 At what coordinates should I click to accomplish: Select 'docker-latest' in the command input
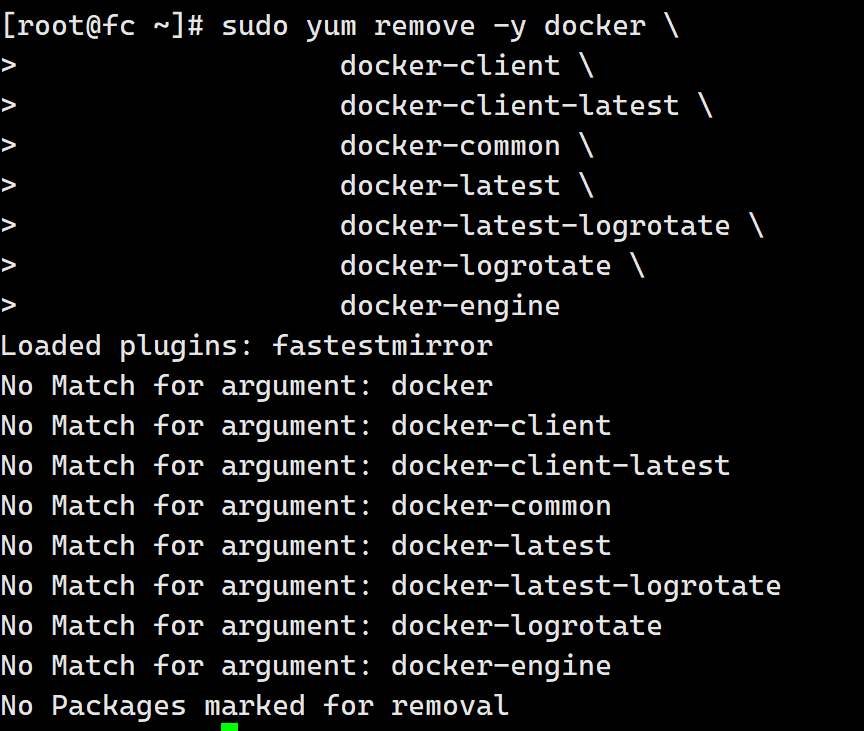pyautogui.click(x=450, y=186)
